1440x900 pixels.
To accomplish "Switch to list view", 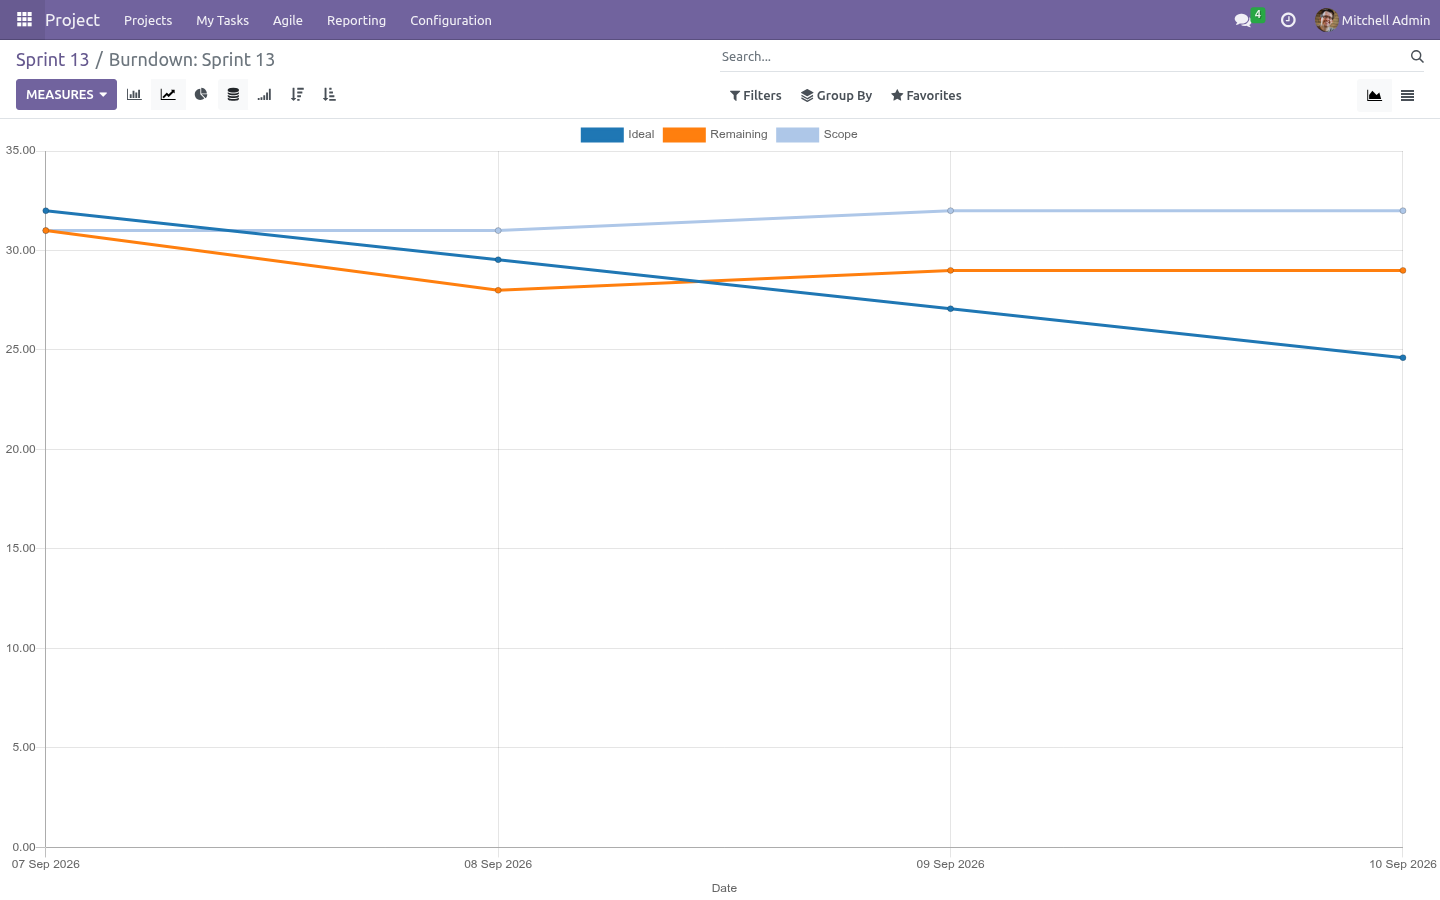I will click(1407, 96).
